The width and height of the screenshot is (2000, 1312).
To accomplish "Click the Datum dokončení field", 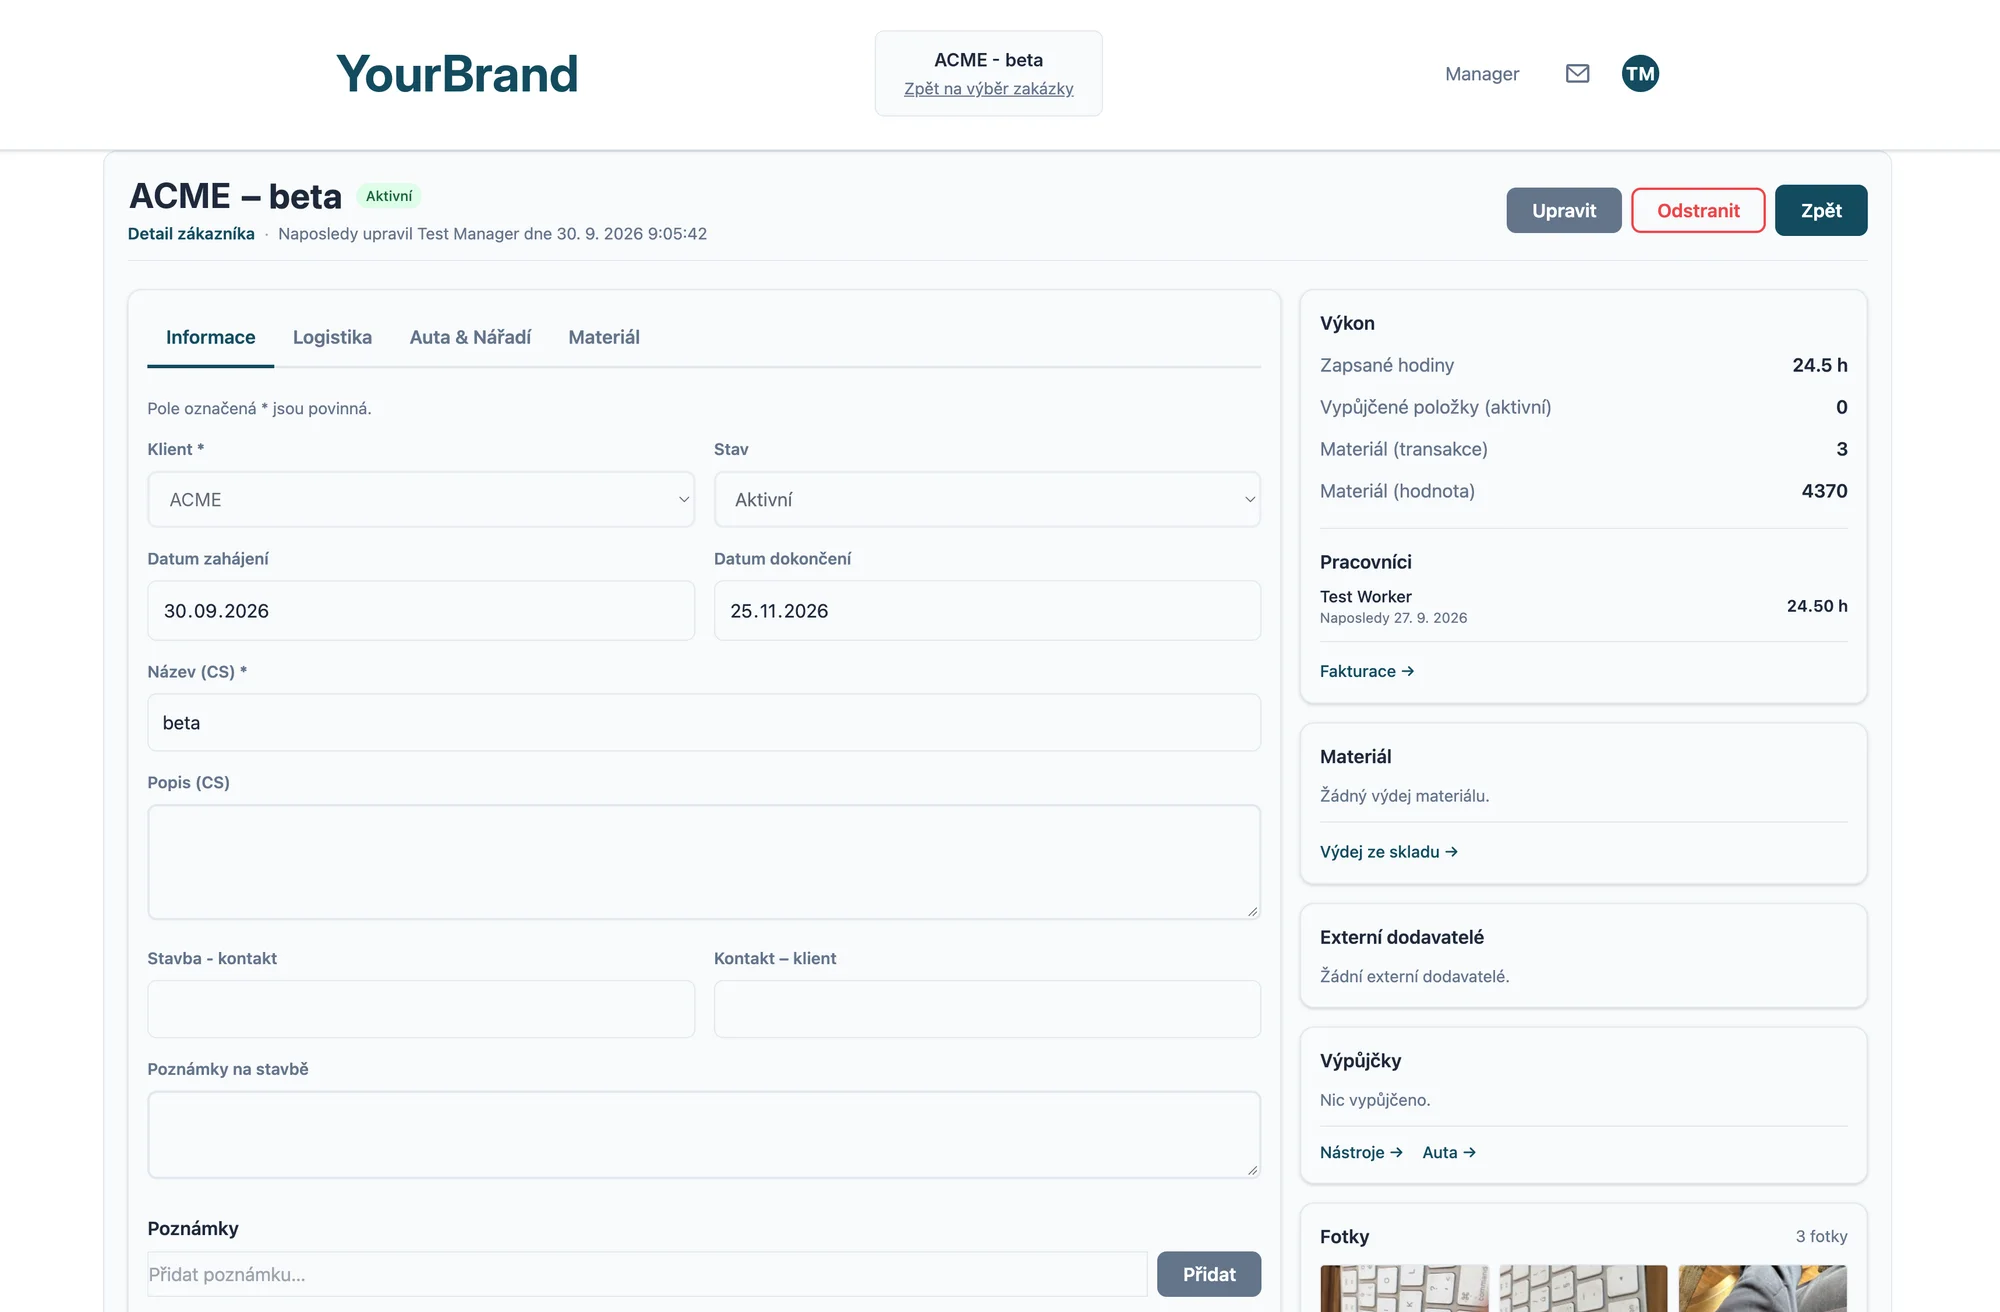I will click(987, 611).
